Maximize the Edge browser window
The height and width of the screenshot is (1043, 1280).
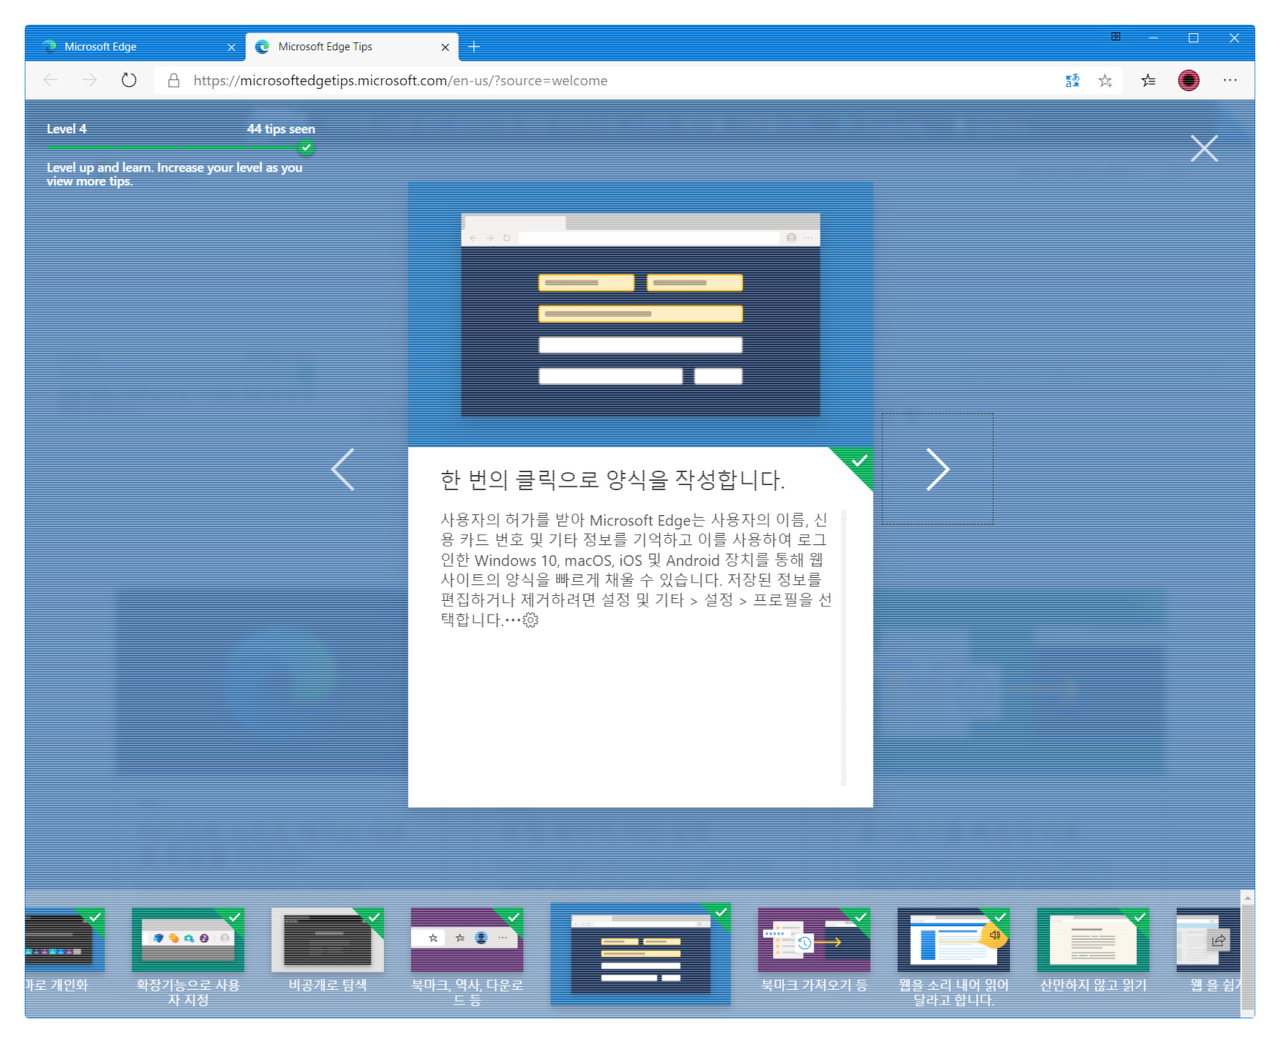pos(1193,38)
